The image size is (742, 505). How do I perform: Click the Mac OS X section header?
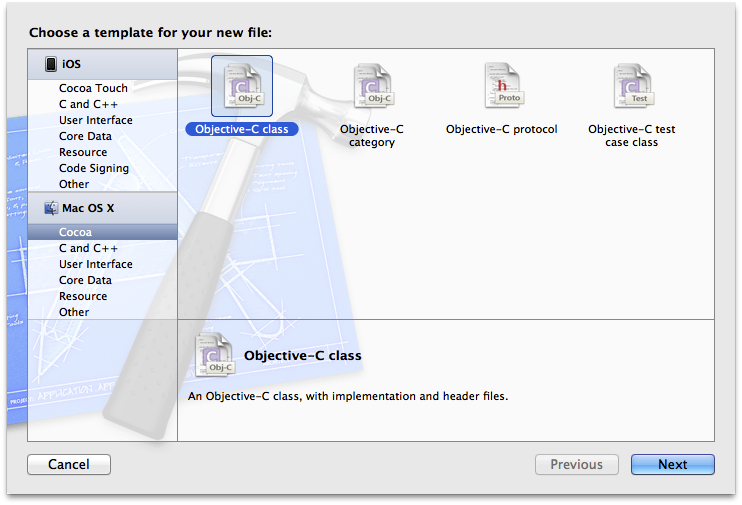point(102,208)
